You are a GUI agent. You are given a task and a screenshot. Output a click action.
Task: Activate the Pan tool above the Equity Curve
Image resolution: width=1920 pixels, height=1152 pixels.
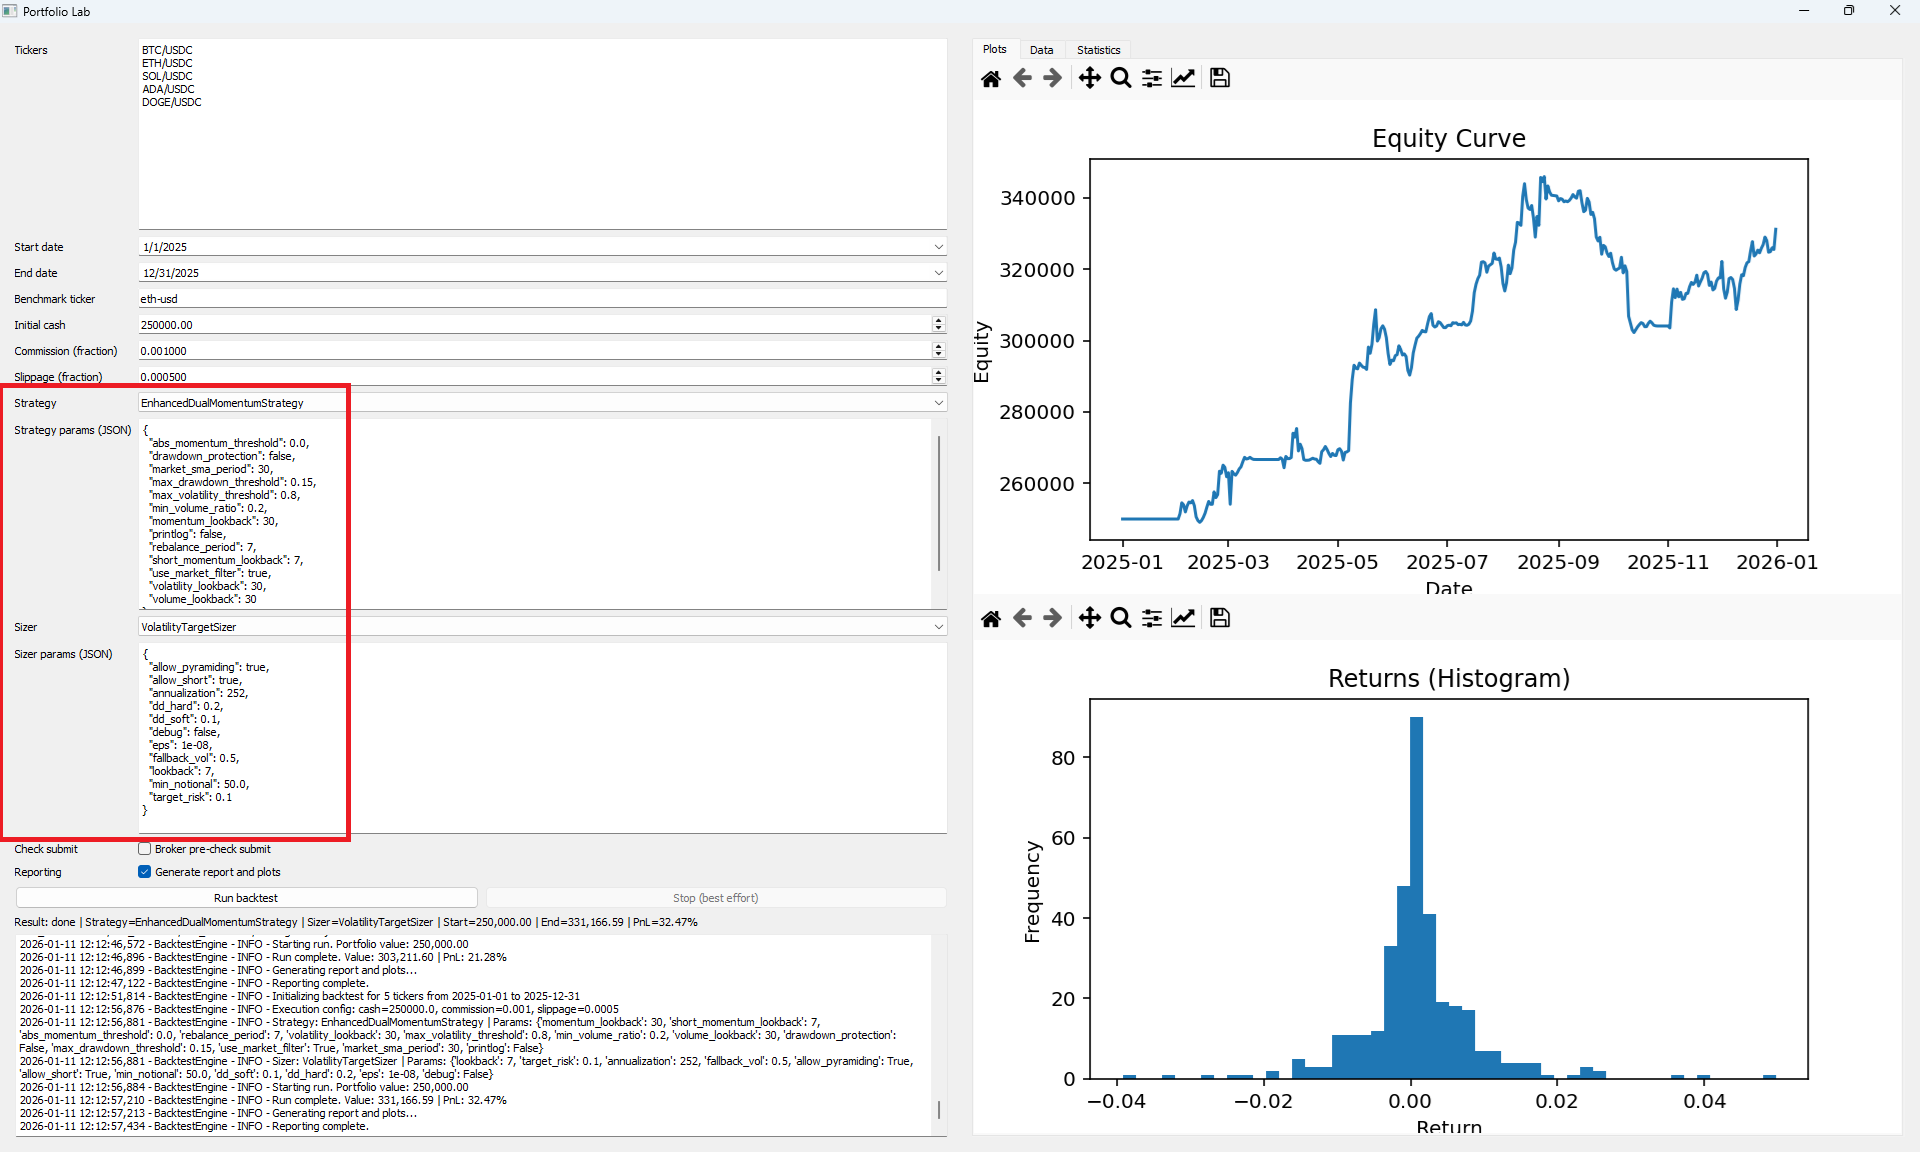(x=1090, y=78)
